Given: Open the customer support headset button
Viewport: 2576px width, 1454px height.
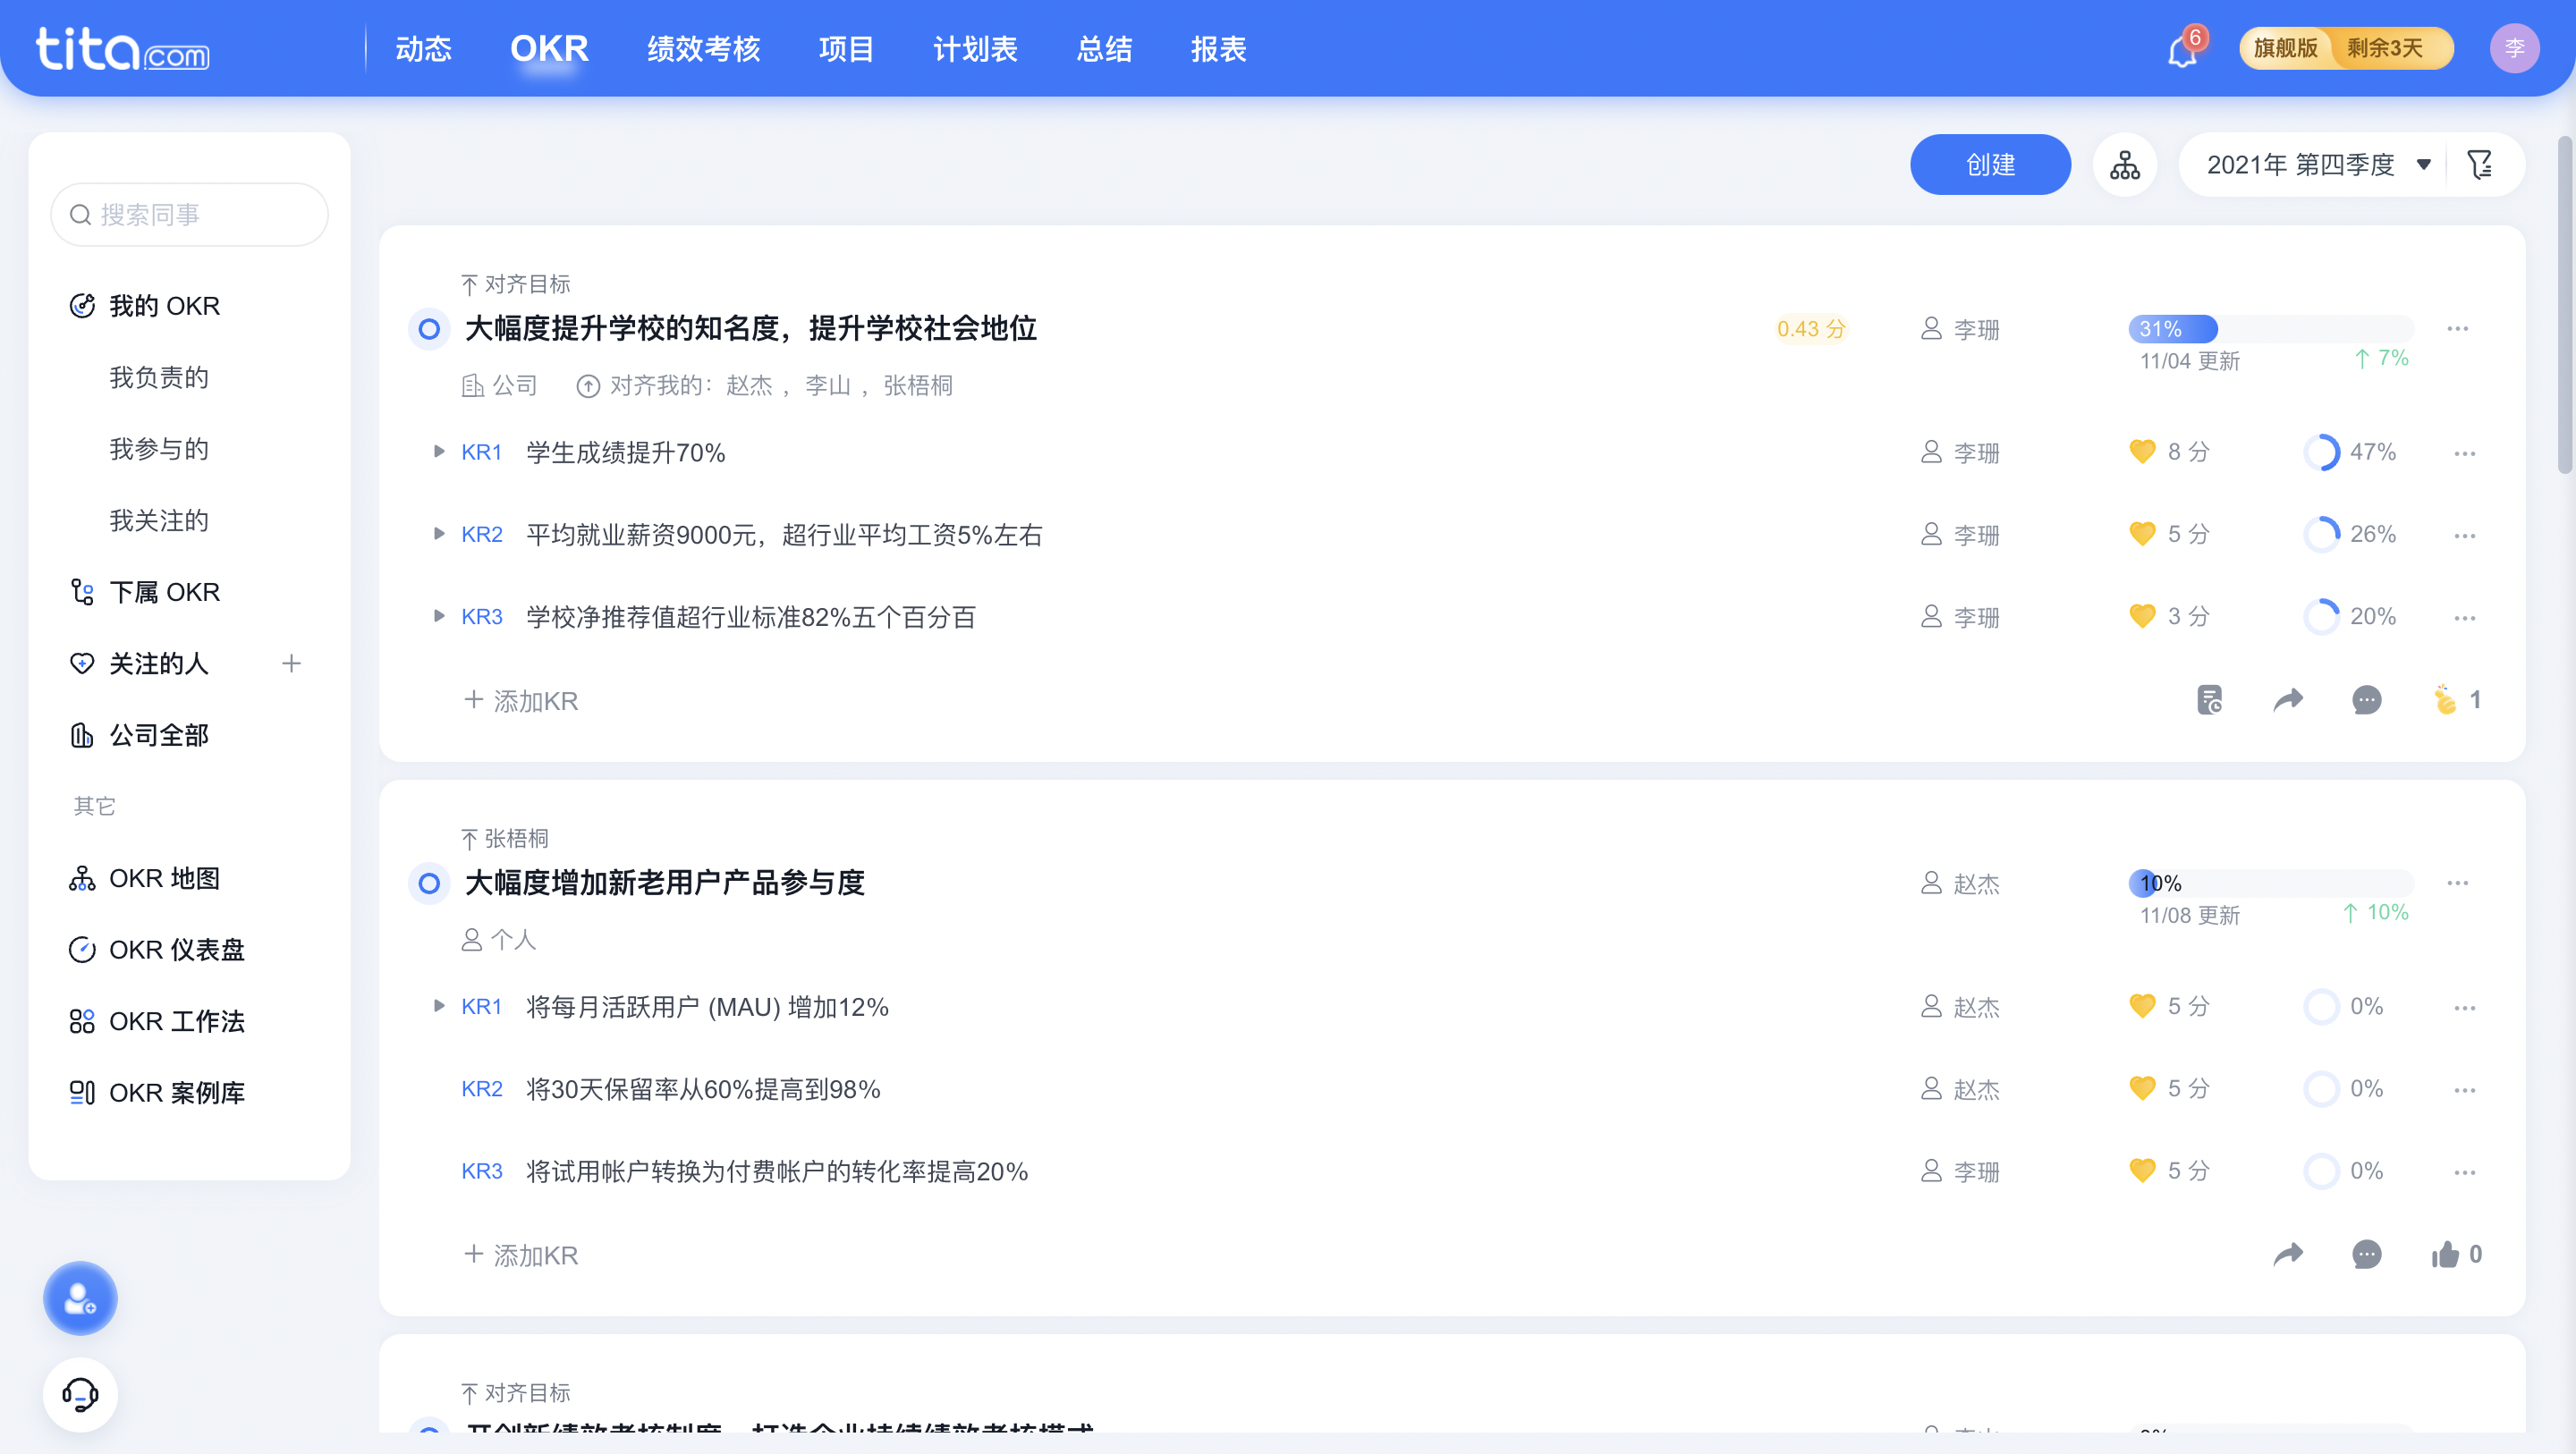Looking at the screenshot, I should click(x=80, y=1394).
